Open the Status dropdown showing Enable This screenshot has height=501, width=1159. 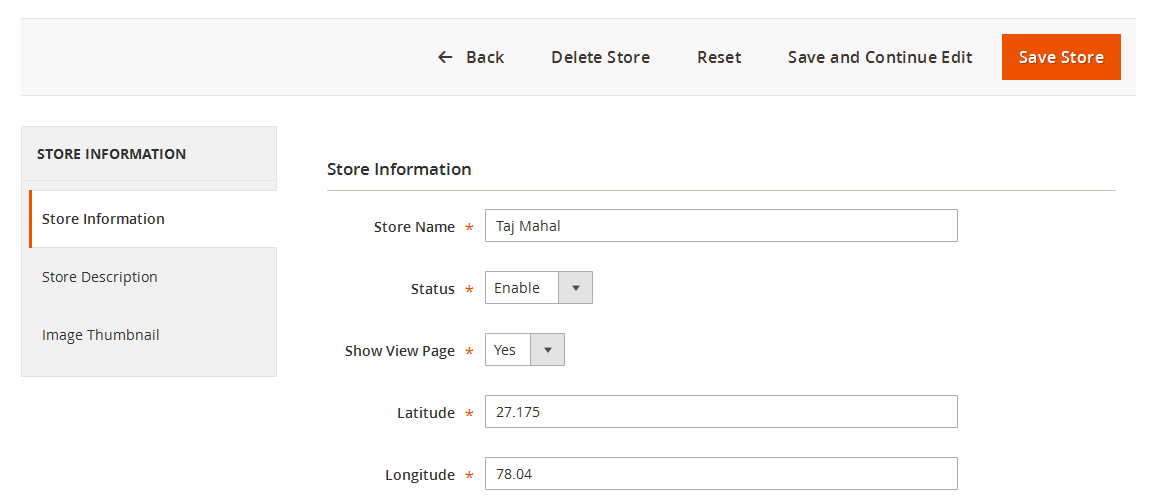pyautogui.click(x=538, y=287)
